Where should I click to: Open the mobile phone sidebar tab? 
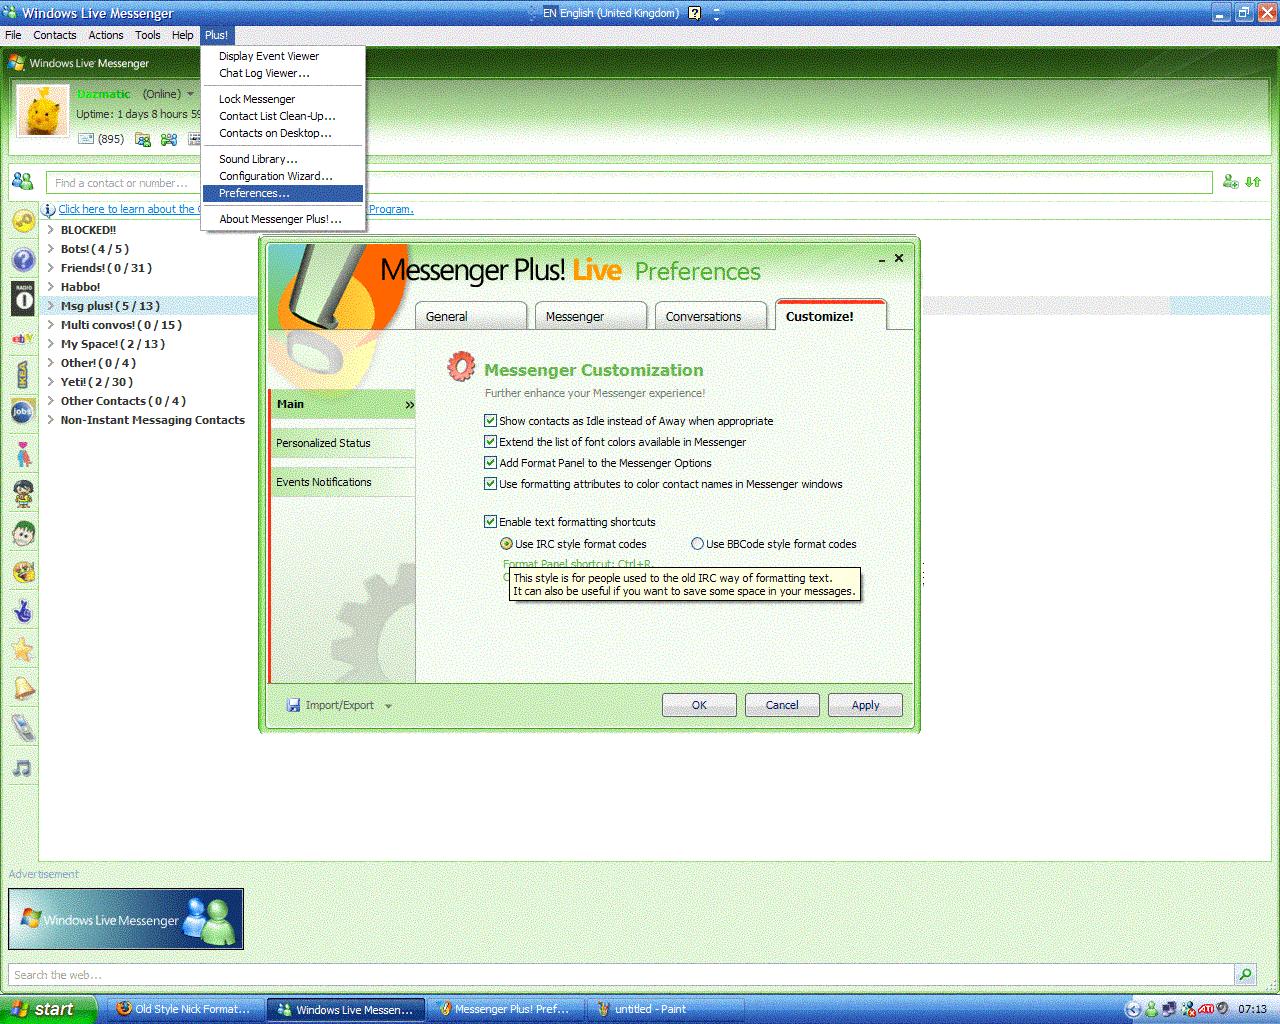[23, 728]
